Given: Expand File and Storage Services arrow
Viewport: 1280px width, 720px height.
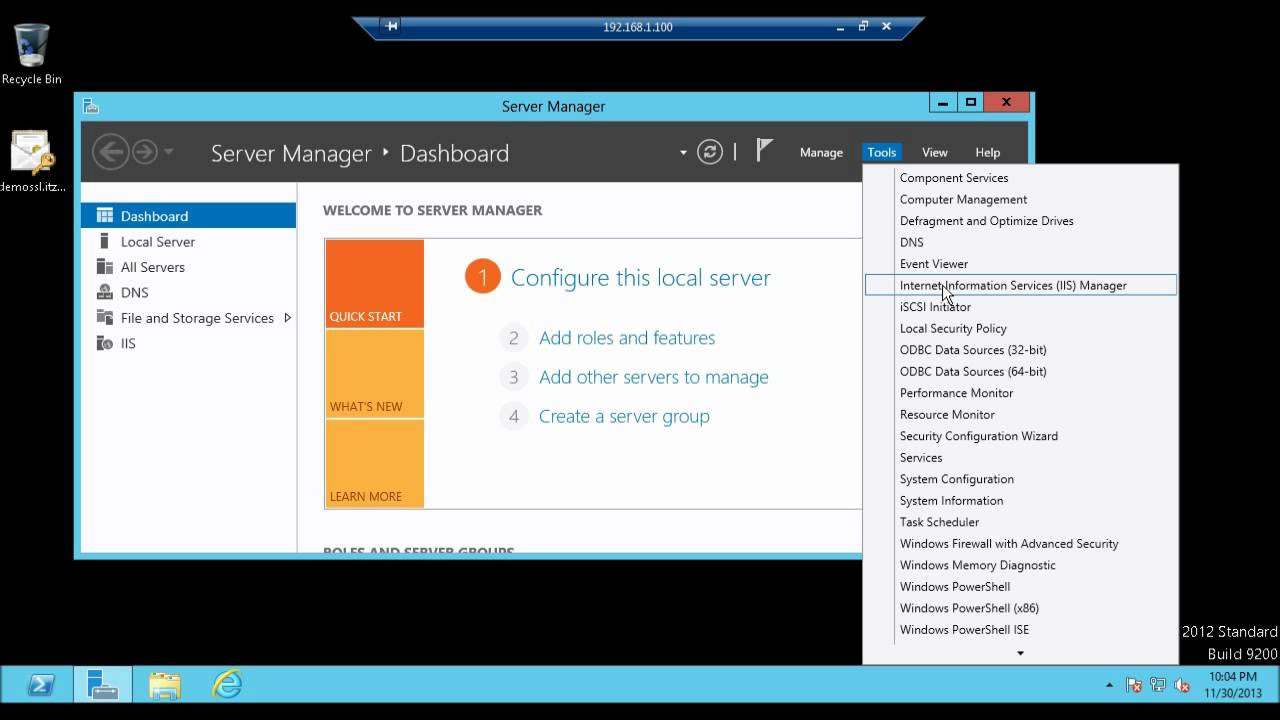Looking at the screenshot, I should coord(287,318).
